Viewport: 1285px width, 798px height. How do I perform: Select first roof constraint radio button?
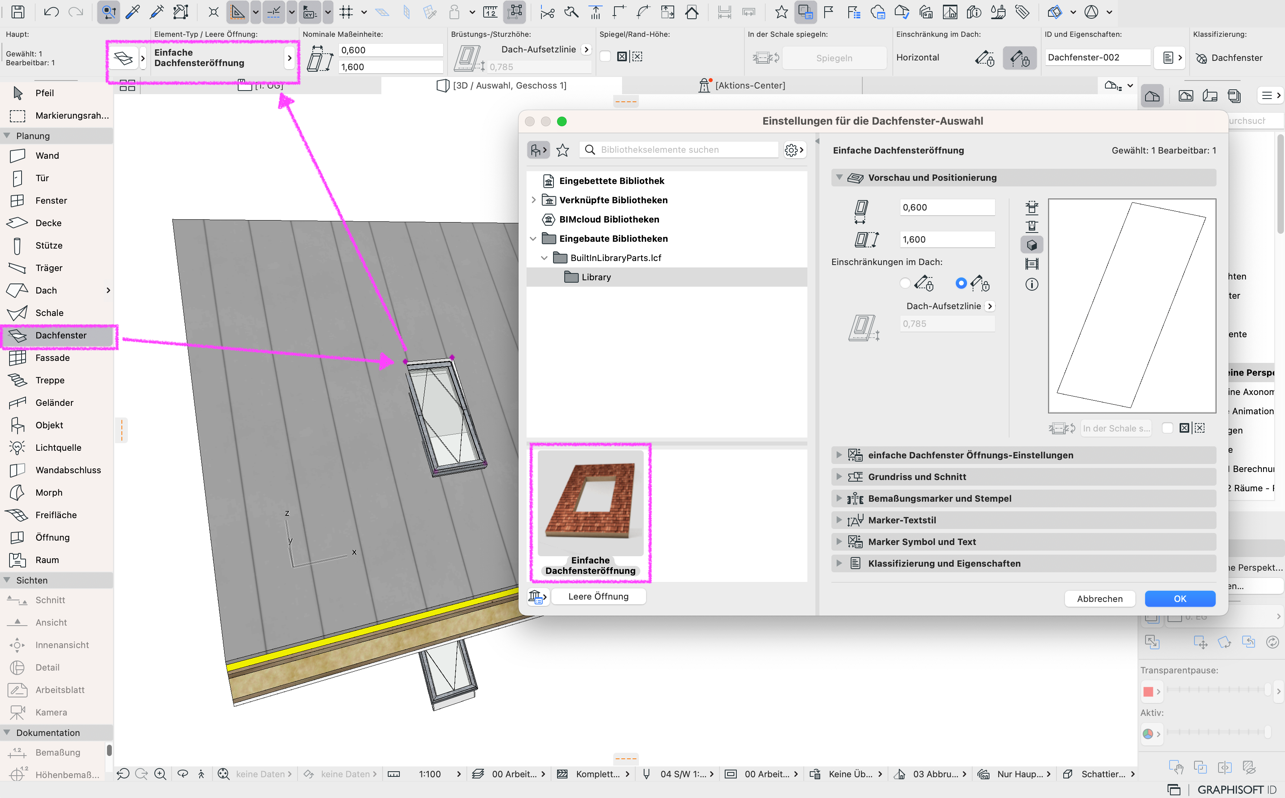(x=906, y=284)
